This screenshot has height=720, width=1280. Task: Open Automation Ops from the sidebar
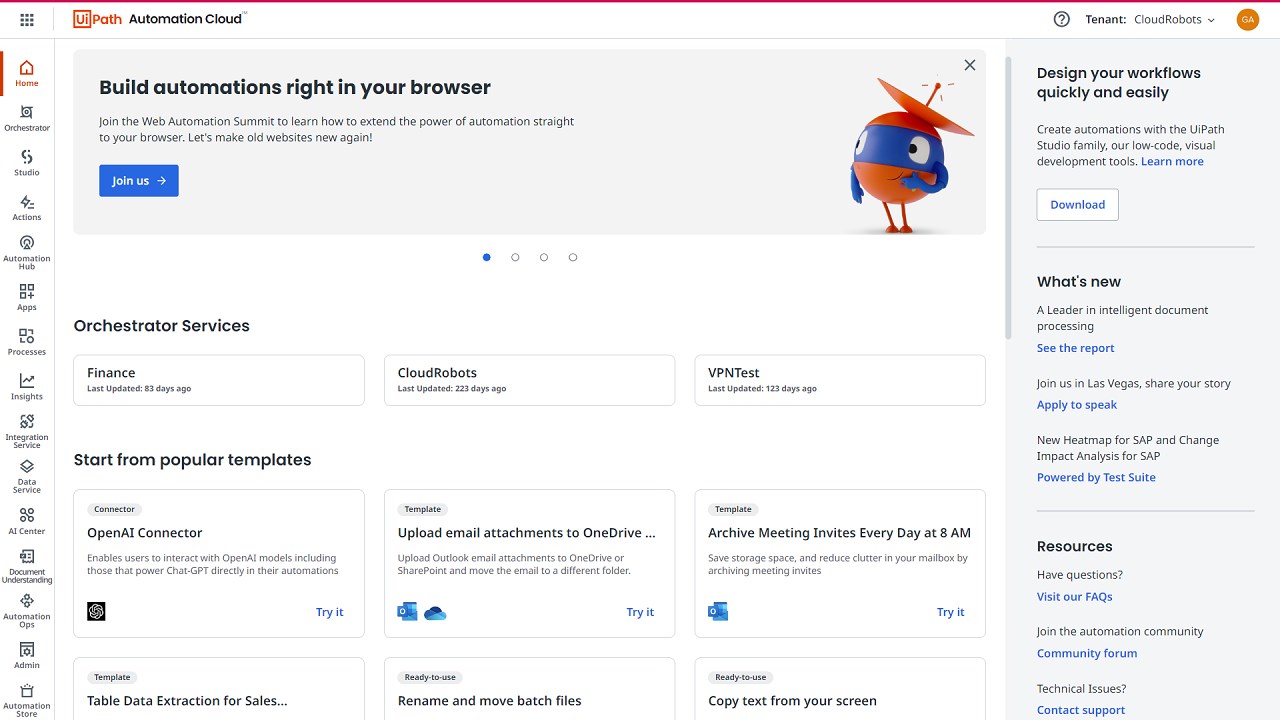pyautogui.click(x=27, y=610)
